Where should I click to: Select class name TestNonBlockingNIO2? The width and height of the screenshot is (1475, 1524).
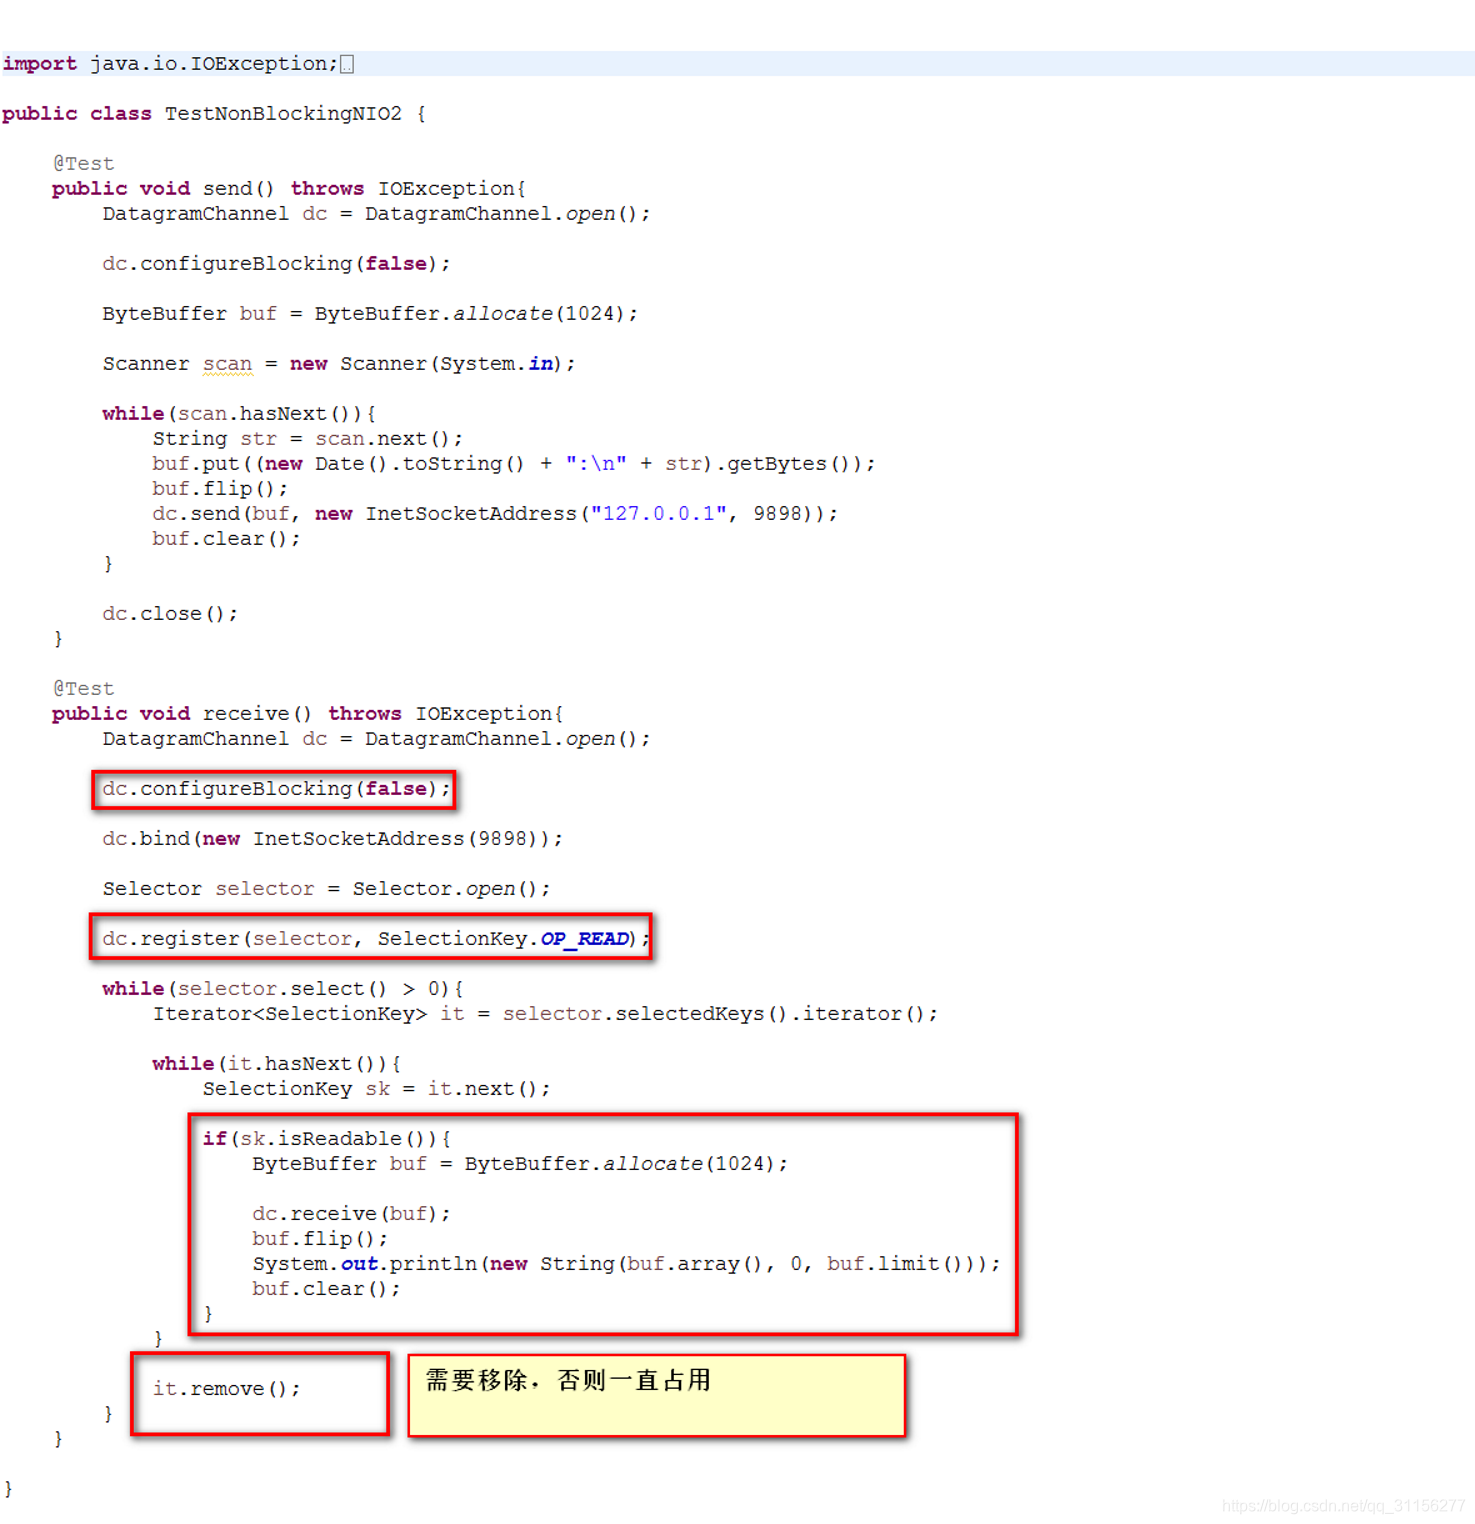283,114
